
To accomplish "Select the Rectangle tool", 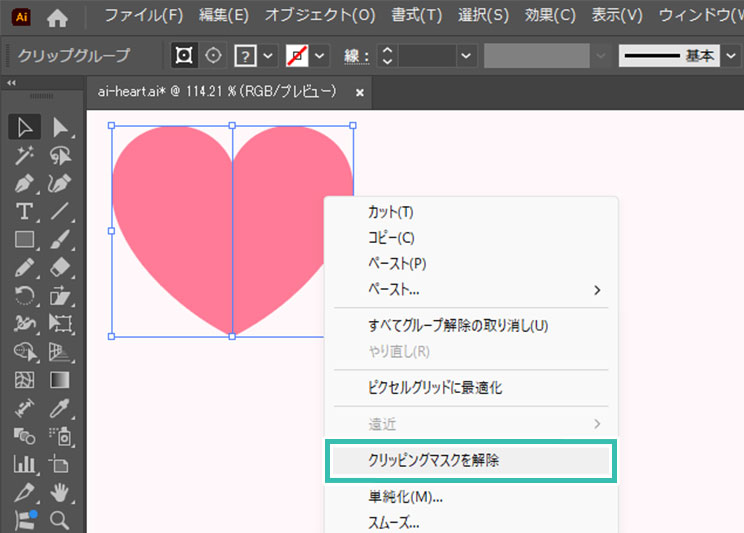I will [25, 240].
